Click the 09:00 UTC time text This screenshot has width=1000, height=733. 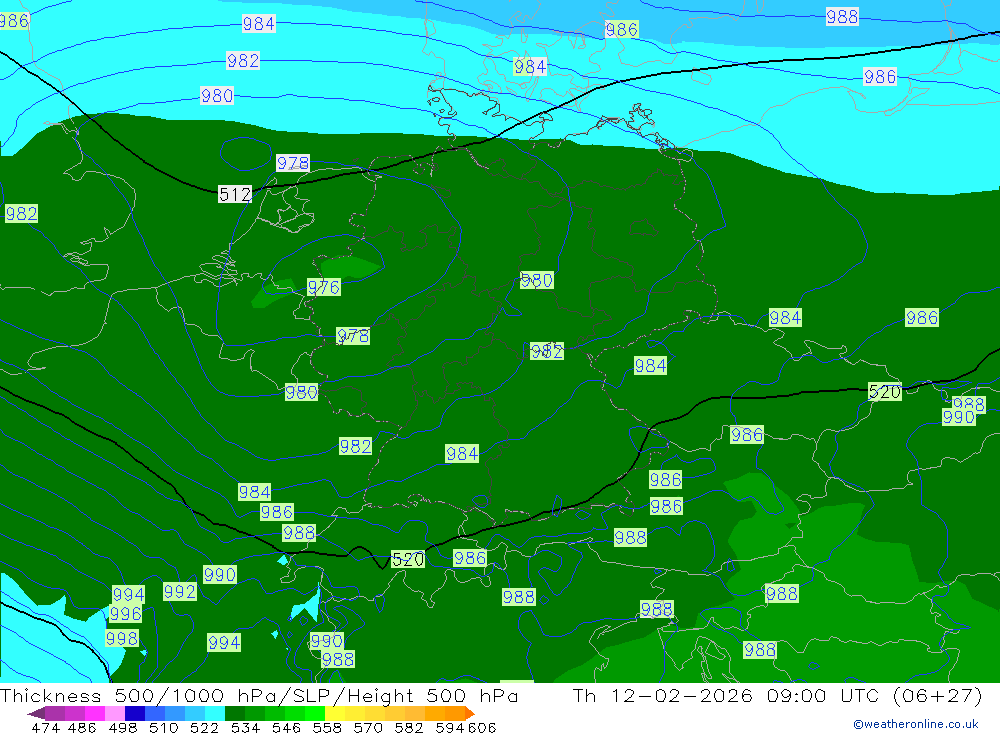[823, 695]
